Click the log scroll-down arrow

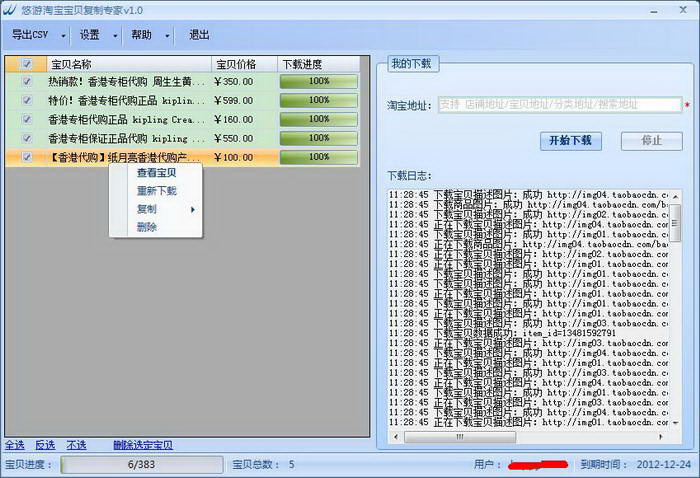(675, 423)
